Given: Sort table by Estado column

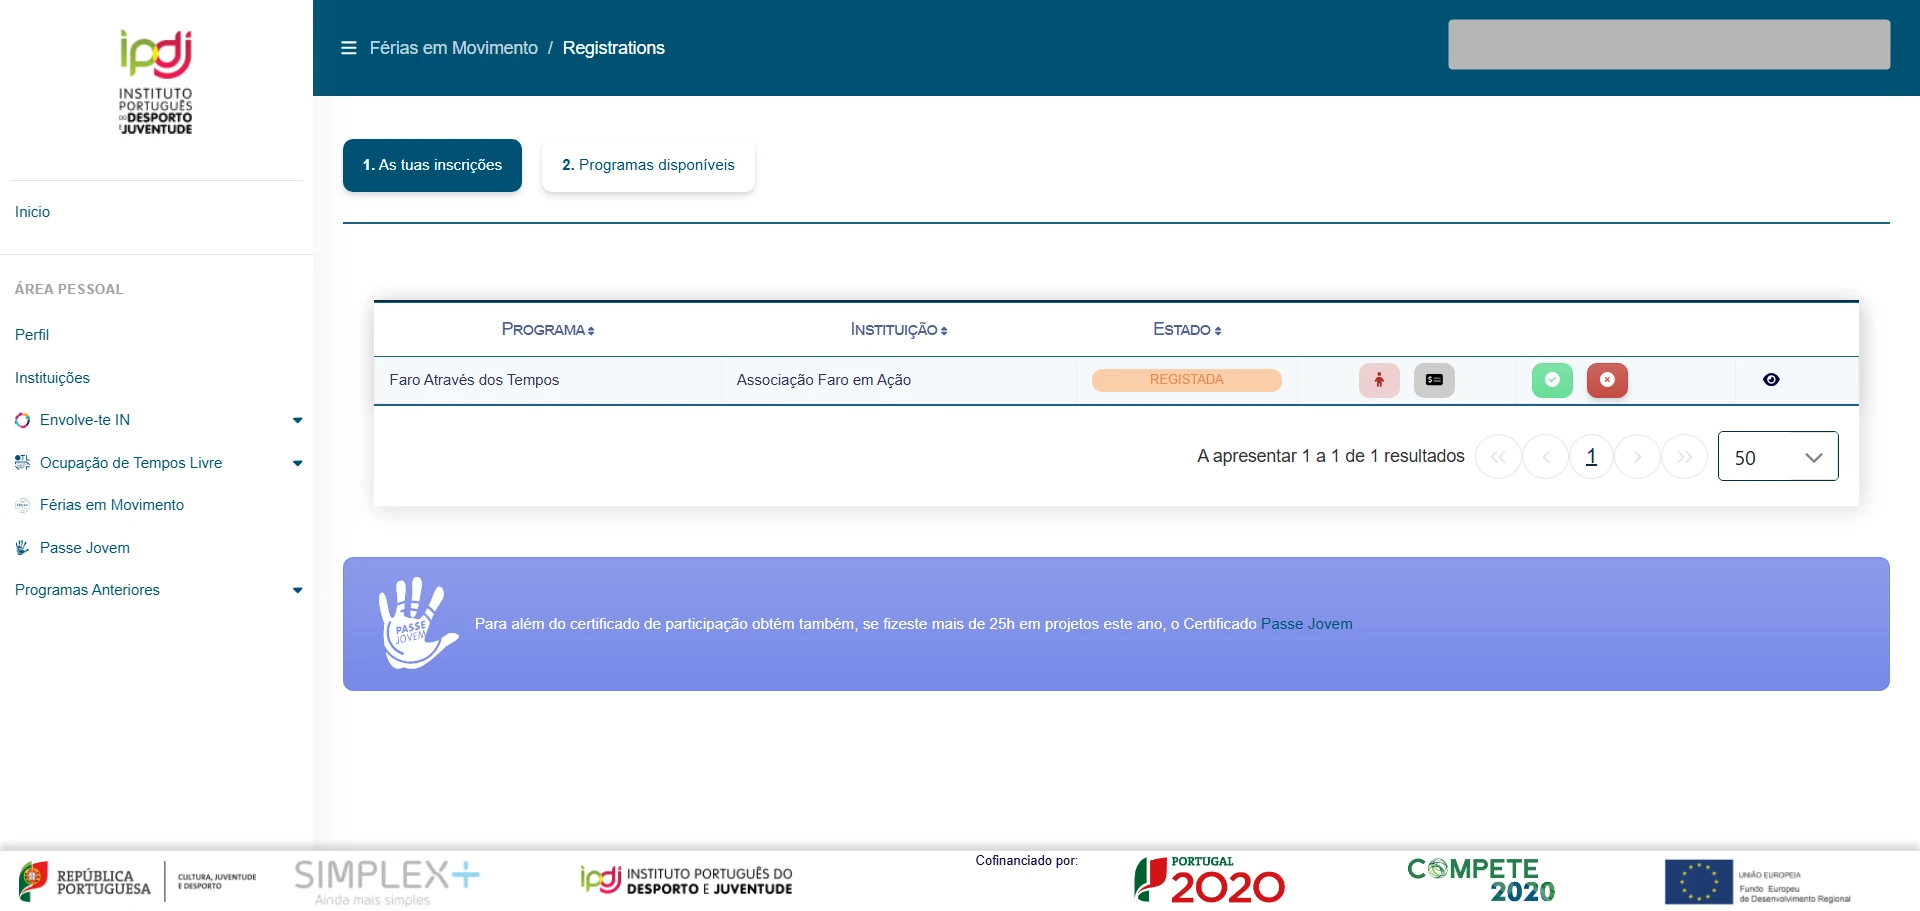Looking at the screenshot, I should click(x=1187, y=329).
